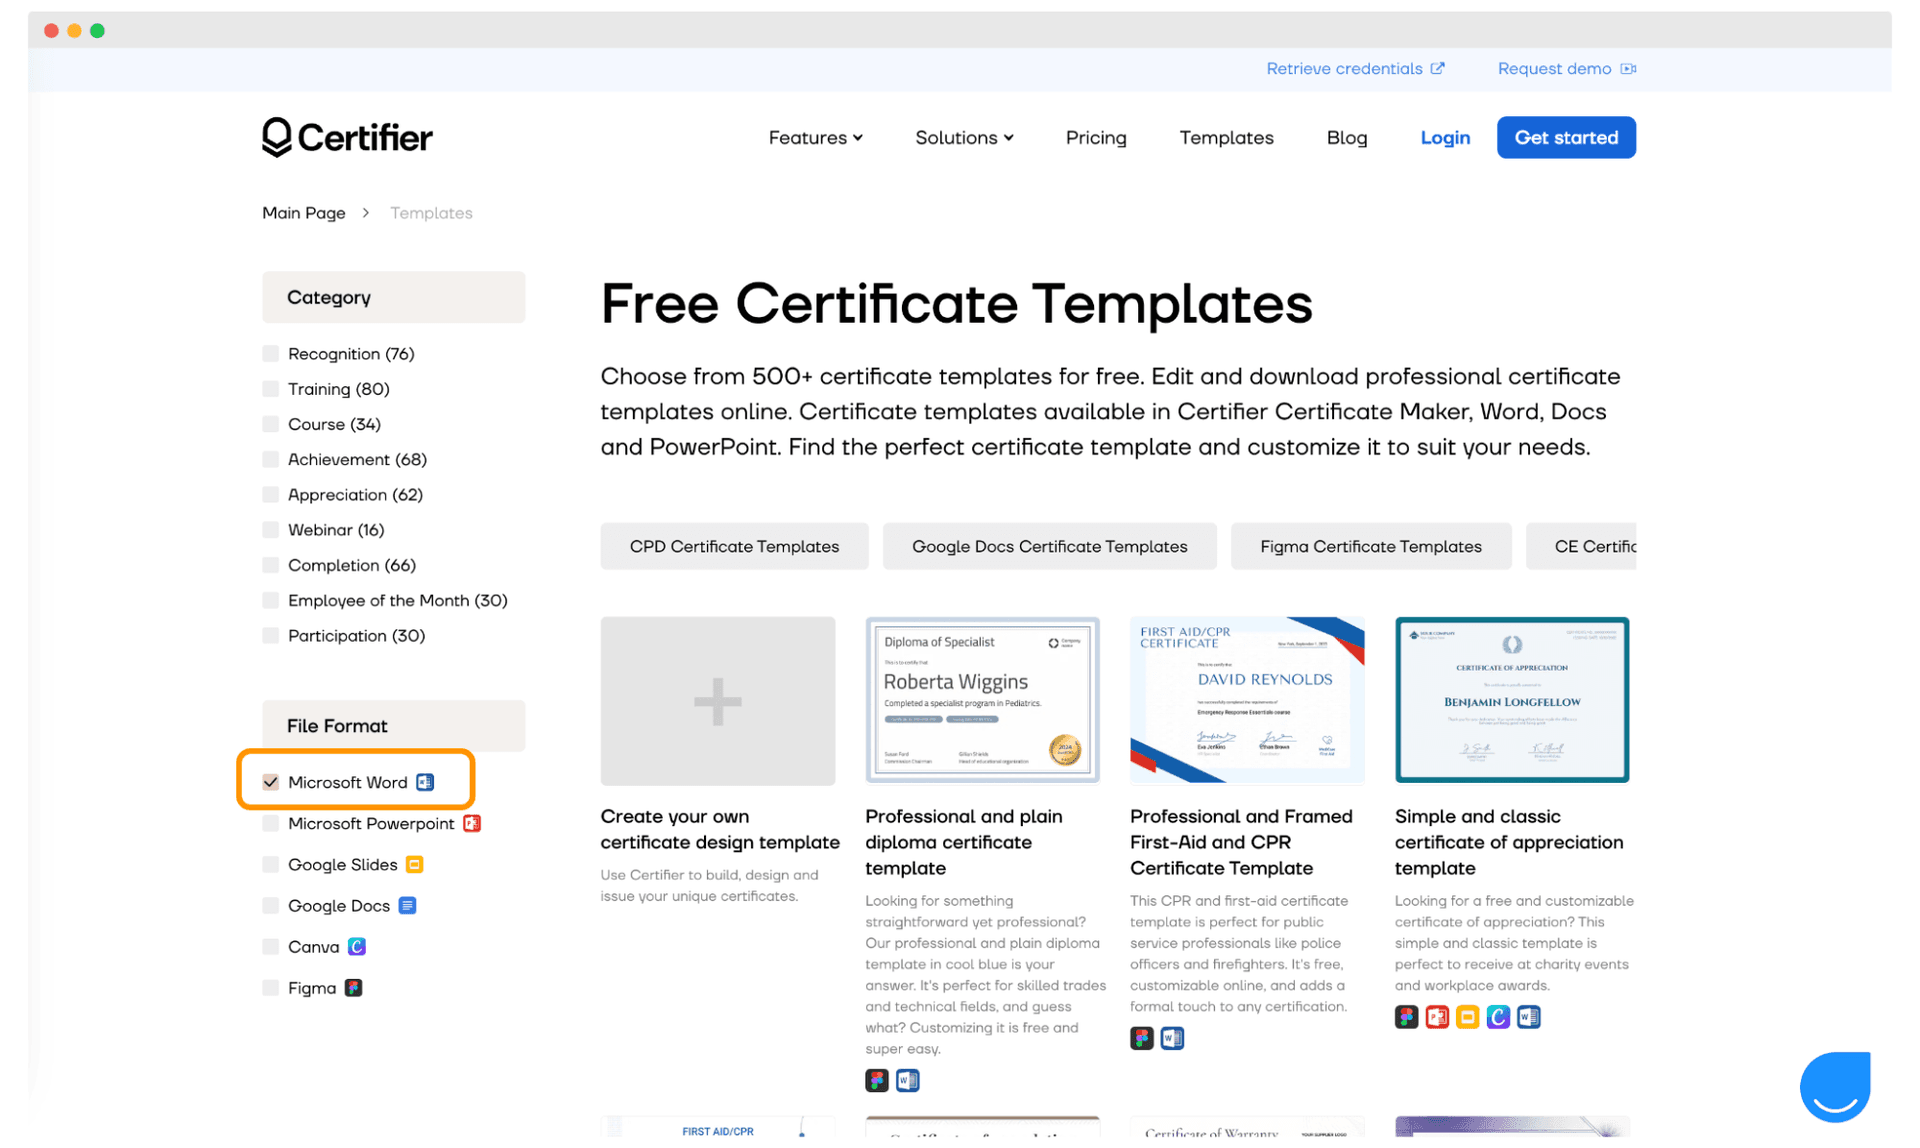Click the Figma format icon in sidebar
Screen dimensions: 1920x1148
pyautogui.click(x=353, y=987)
